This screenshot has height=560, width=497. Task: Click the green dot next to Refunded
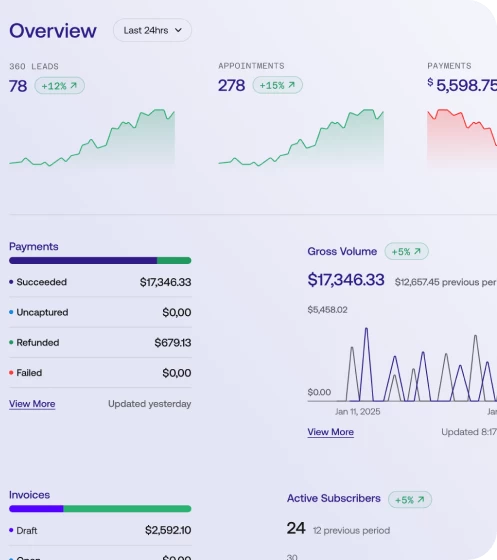point(11,342)
